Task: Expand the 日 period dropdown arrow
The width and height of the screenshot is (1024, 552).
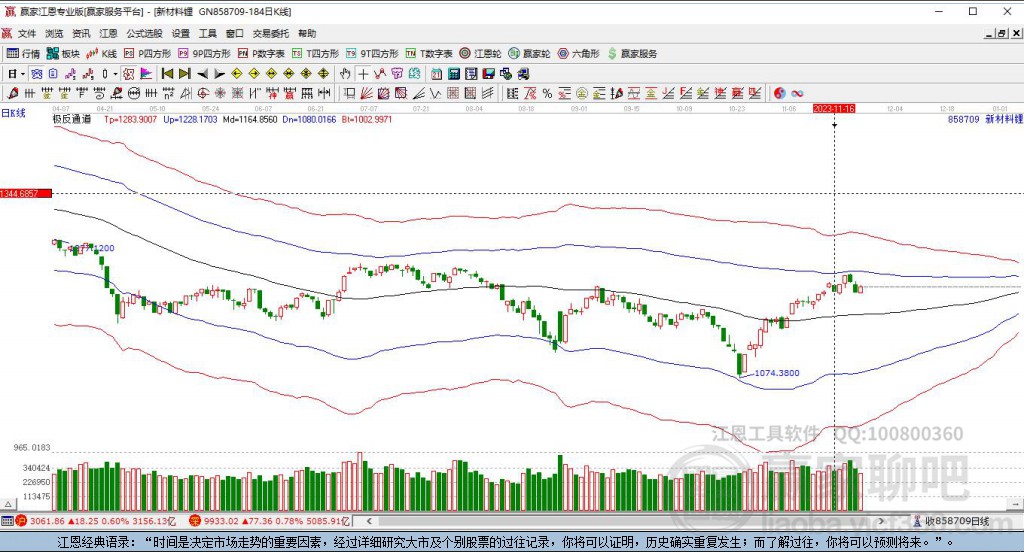Action: [23, 74]
